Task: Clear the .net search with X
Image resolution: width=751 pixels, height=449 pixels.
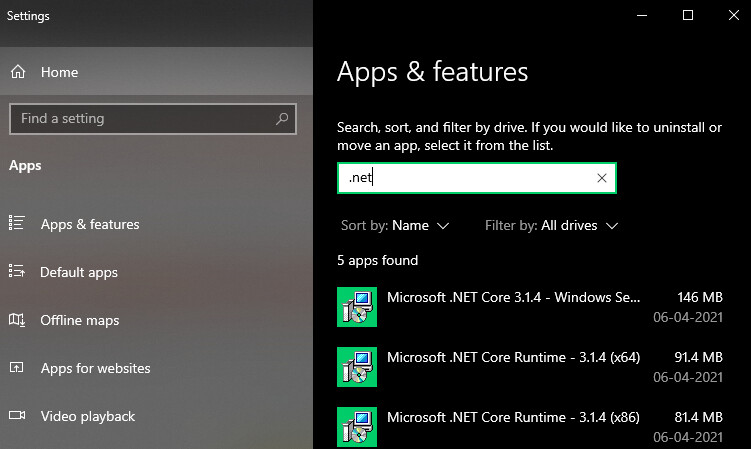Action: coord(602,178)
